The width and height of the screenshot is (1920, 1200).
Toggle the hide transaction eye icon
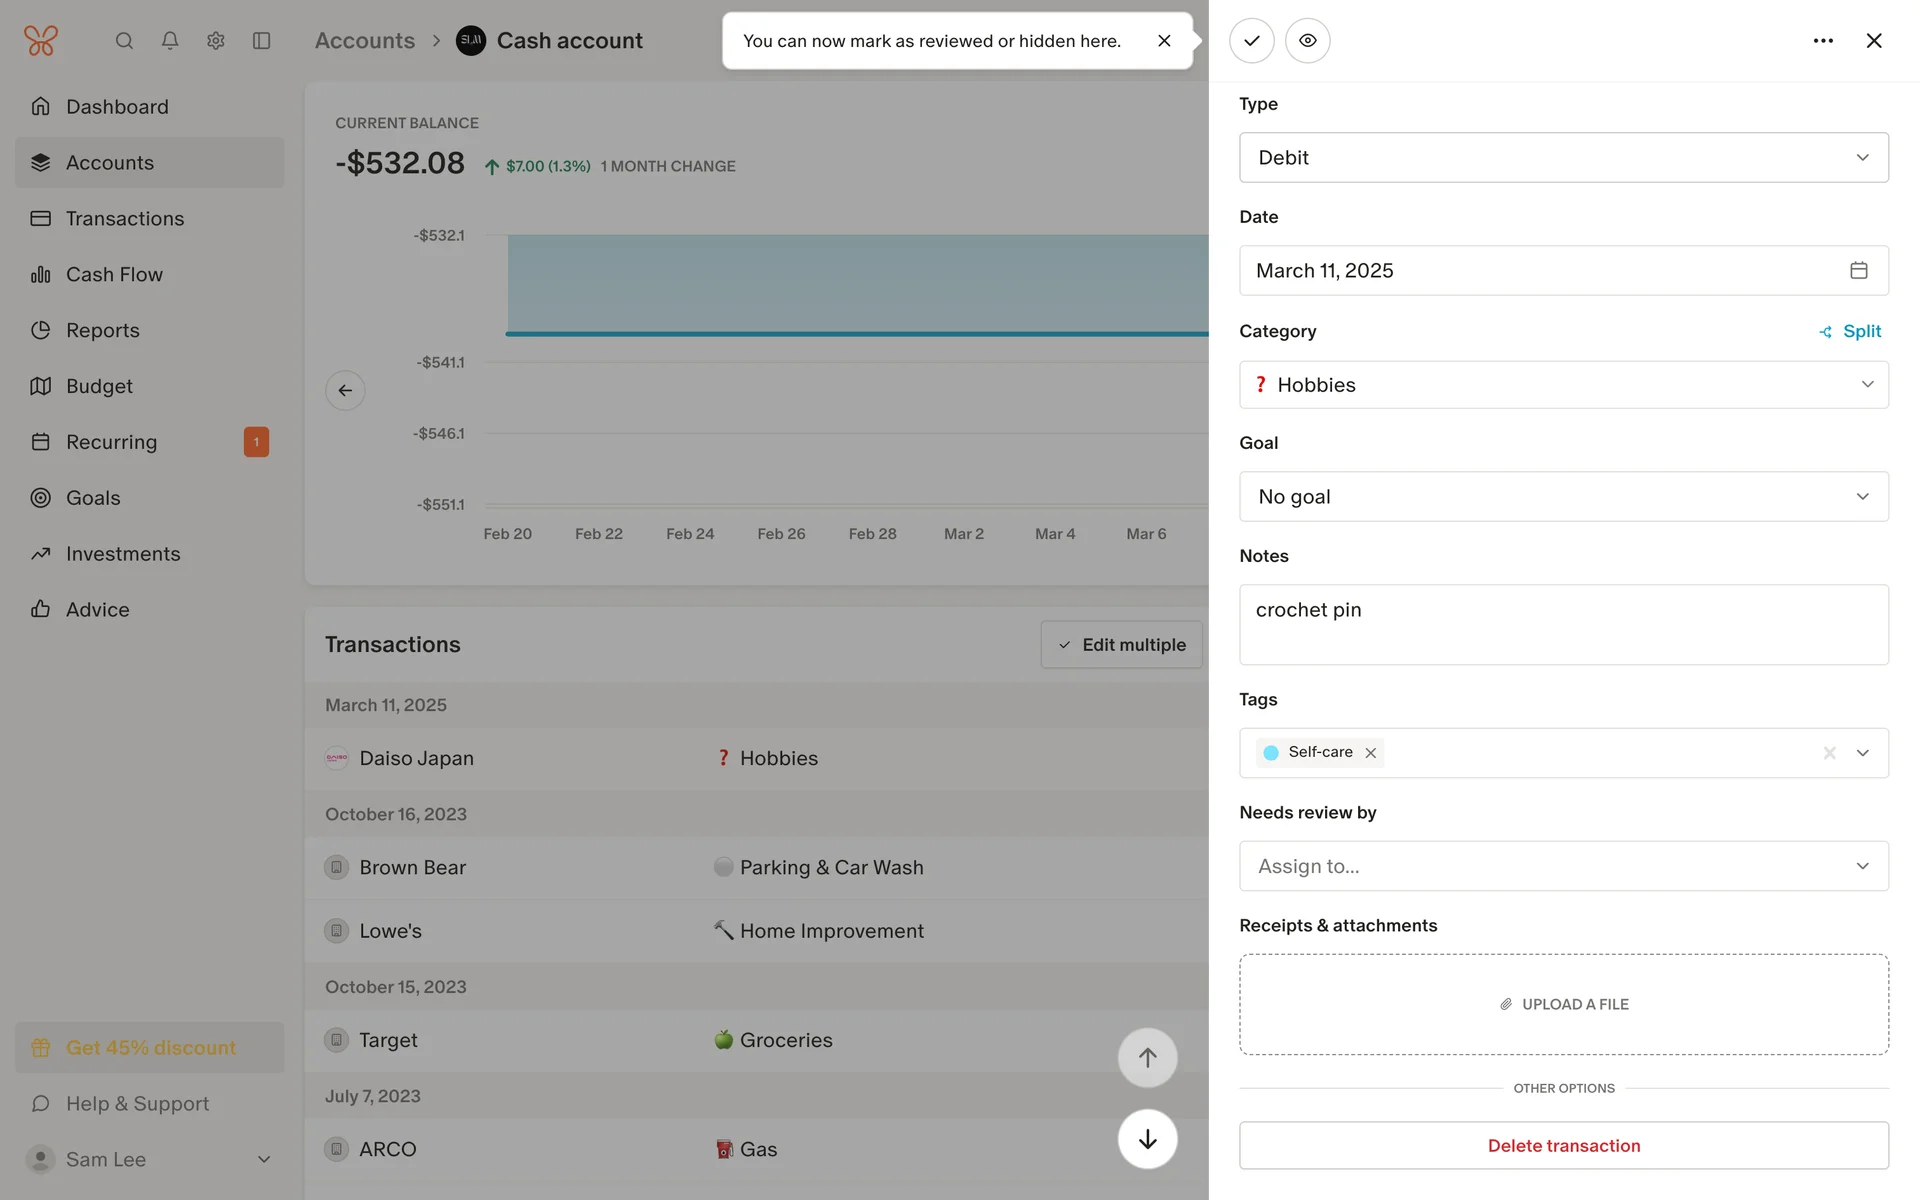[1307, 41]
